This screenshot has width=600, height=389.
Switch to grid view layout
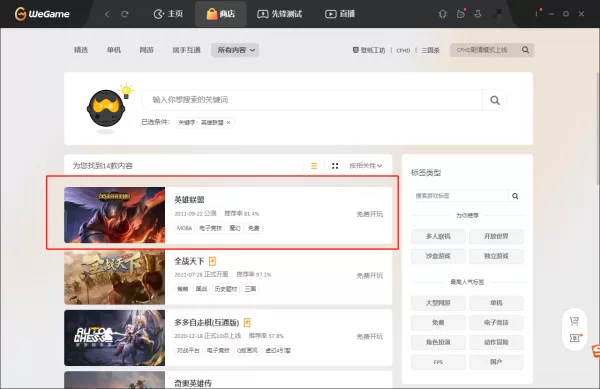point(335,166)
